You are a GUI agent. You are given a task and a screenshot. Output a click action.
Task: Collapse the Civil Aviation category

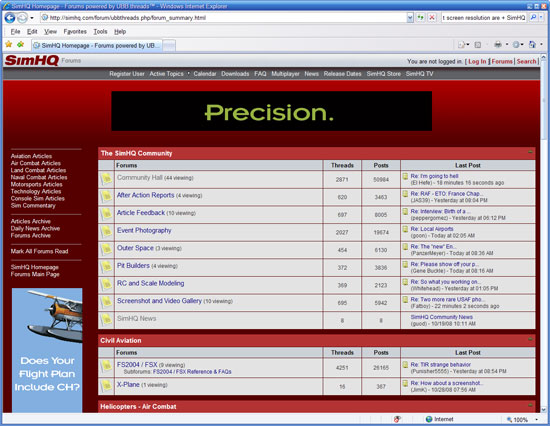click(x=530, y=339)
